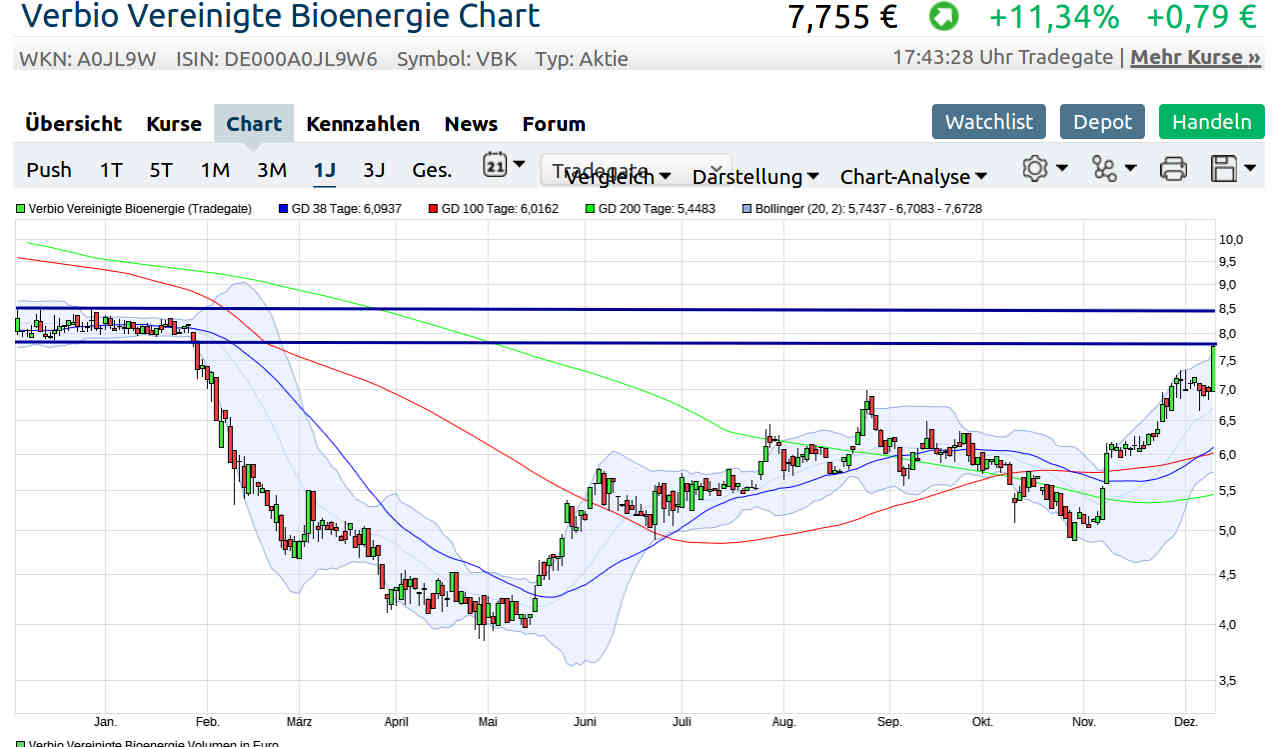Click the 'Okt.' month axis label
Viewport: 1280px width, 747px height.
[982, 721]
